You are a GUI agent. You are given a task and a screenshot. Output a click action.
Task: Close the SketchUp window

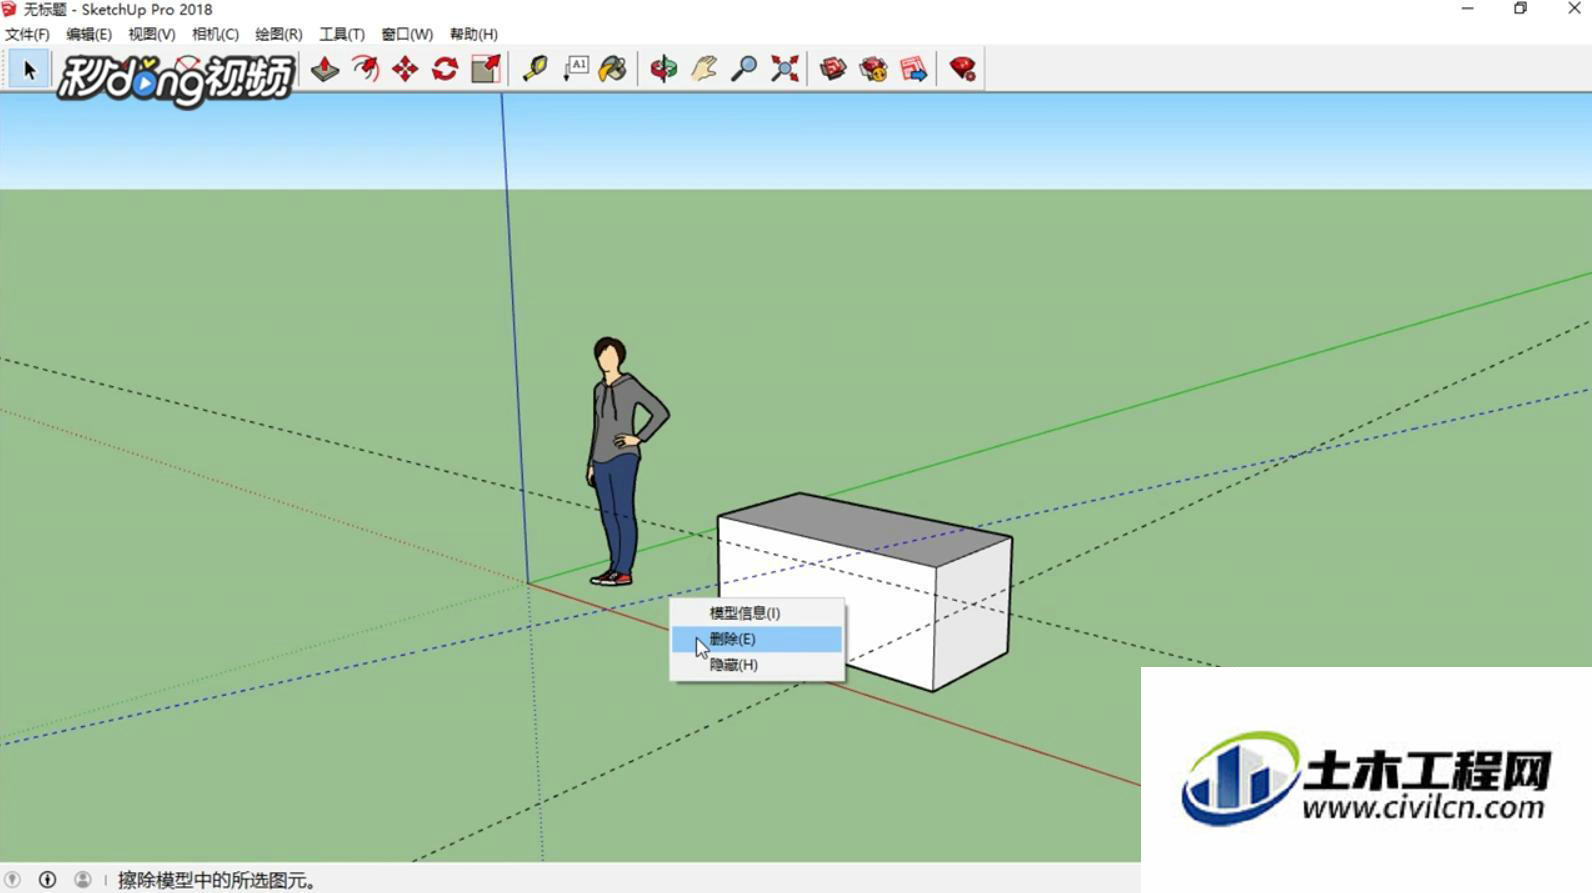pos(1573,9)
